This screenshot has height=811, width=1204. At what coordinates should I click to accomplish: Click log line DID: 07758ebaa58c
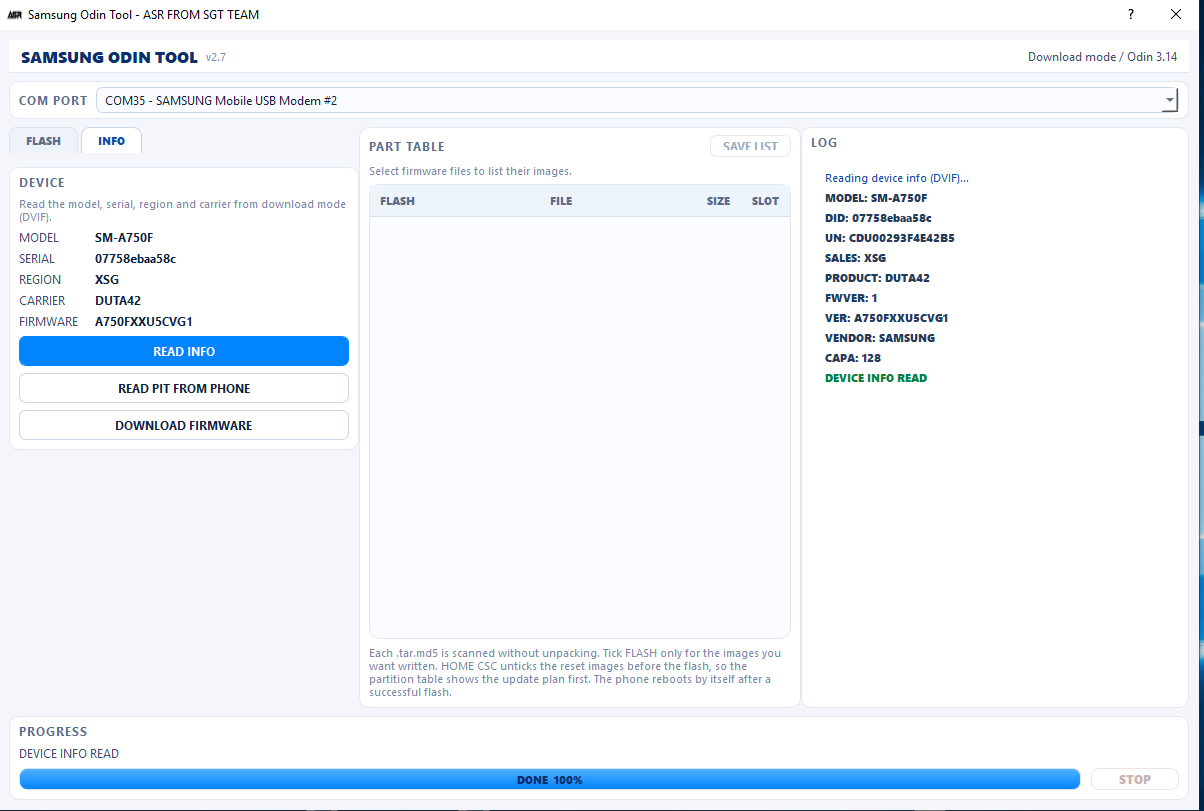tap(878, 218)
